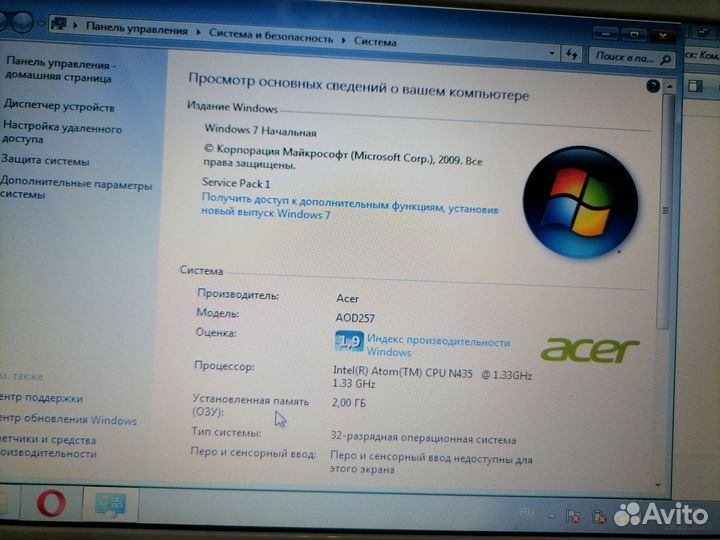The image size is (720, 540).
Task: Click 32-разрядная операционная система text
Action: 423,438
